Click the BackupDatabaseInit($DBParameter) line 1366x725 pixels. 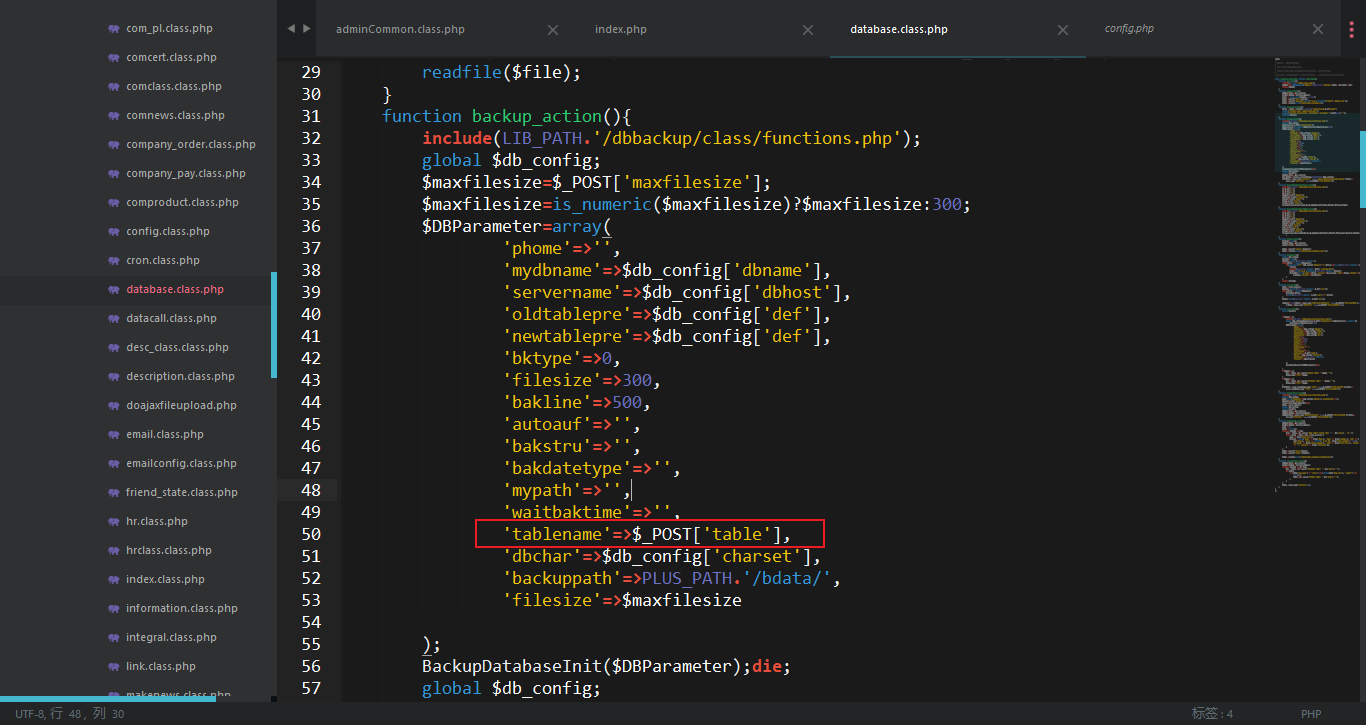pos(607,666)
